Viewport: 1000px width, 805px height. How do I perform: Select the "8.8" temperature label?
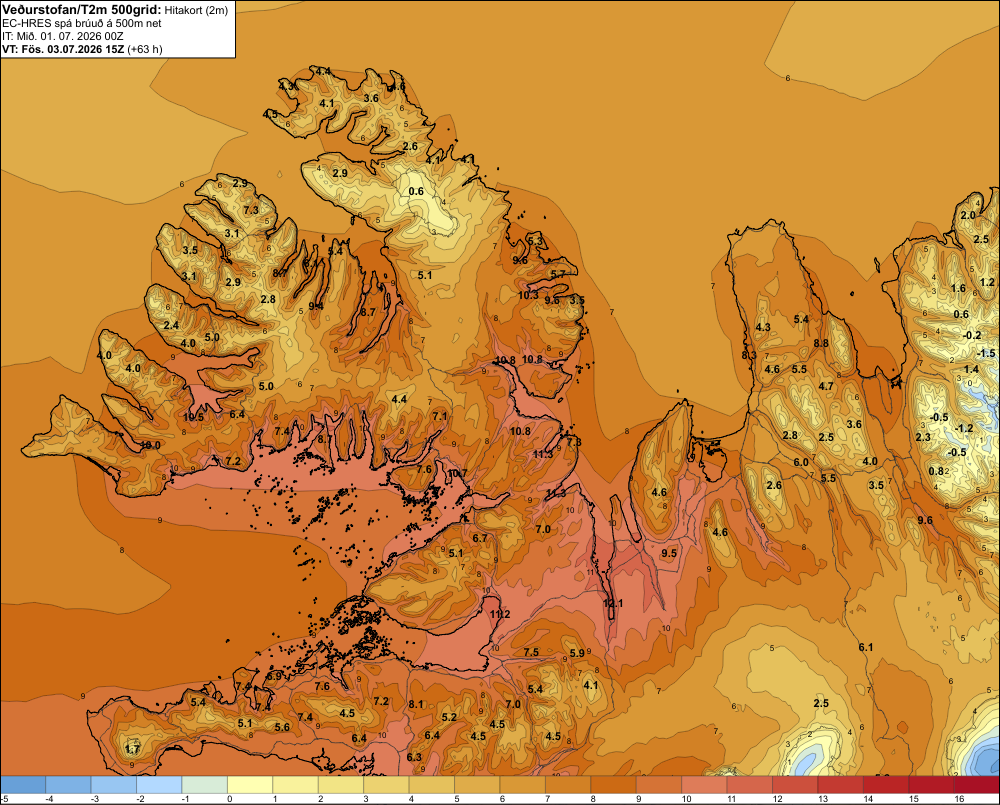pos(821,343)
